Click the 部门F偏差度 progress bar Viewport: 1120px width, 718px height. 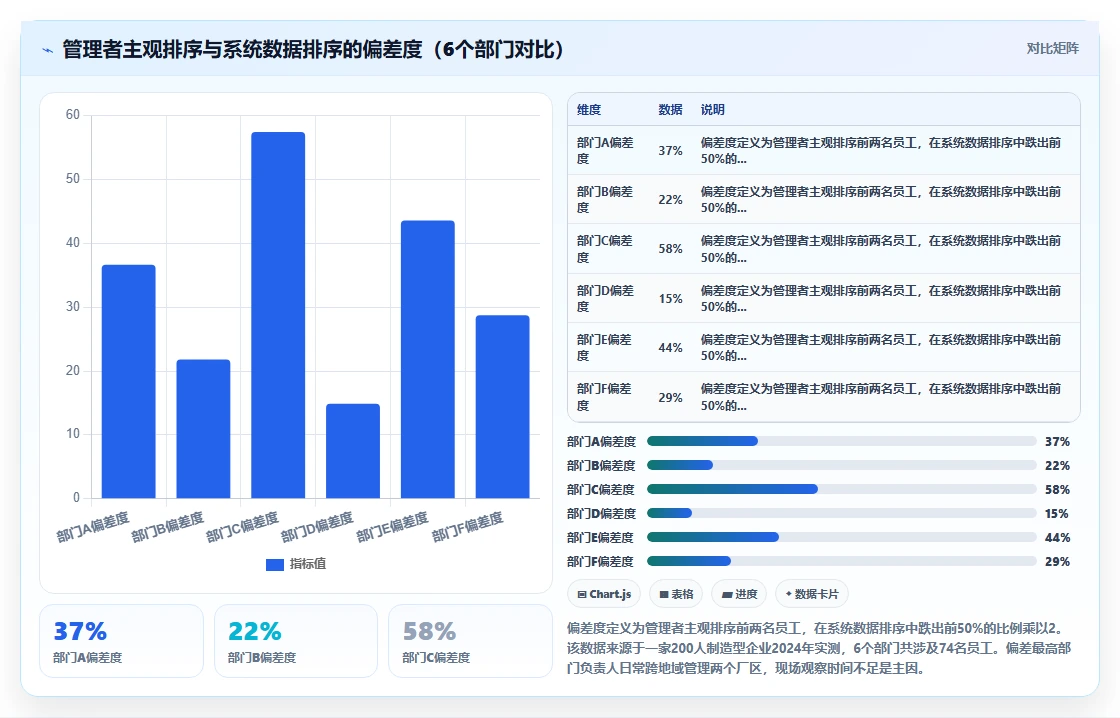pos(841,562)
